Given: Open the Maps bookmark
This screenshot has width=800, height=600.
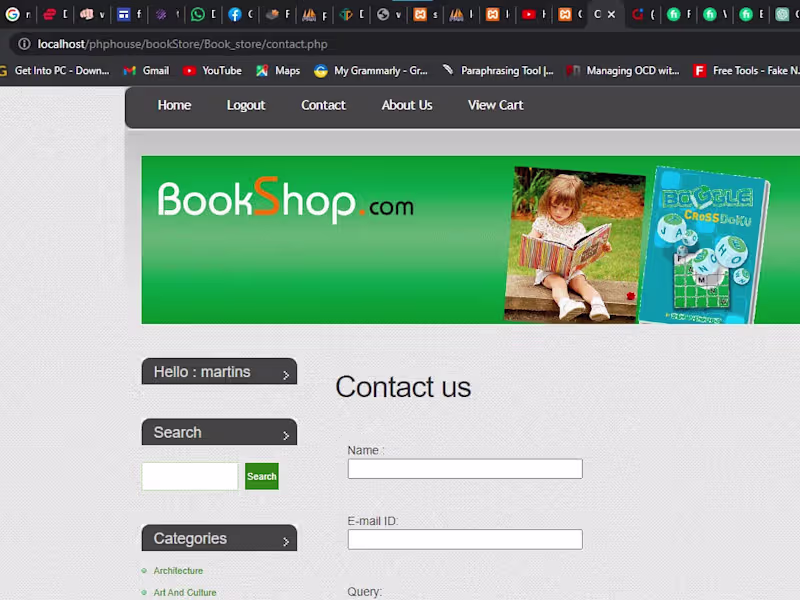Looking at the screenshot, I should (278, 71).
